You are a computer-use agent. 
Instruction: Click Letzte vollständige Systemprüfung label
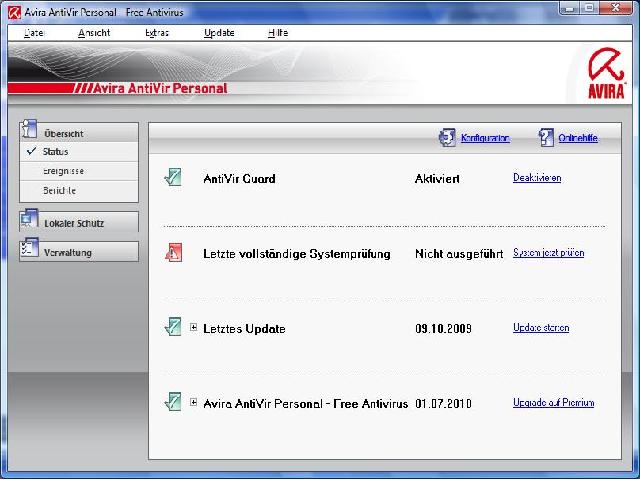tap(297, 254)
